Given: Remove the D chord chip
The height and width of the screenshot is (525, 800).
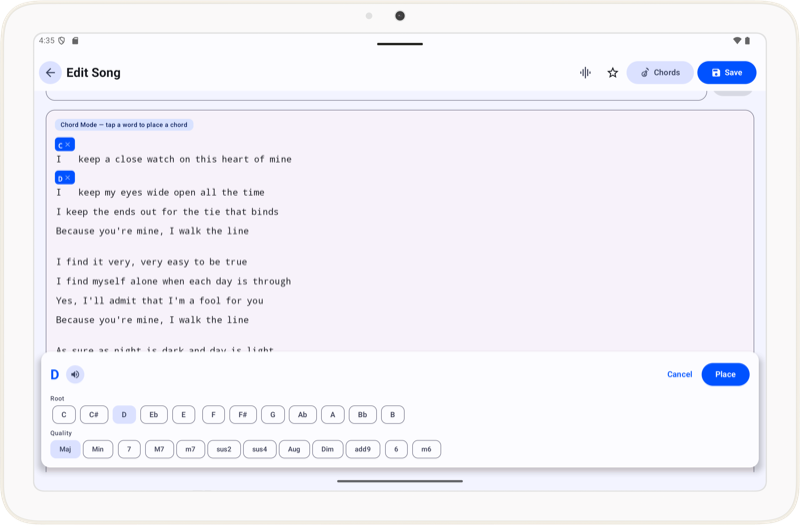Looking at the screenshot, I should (68, 178).
